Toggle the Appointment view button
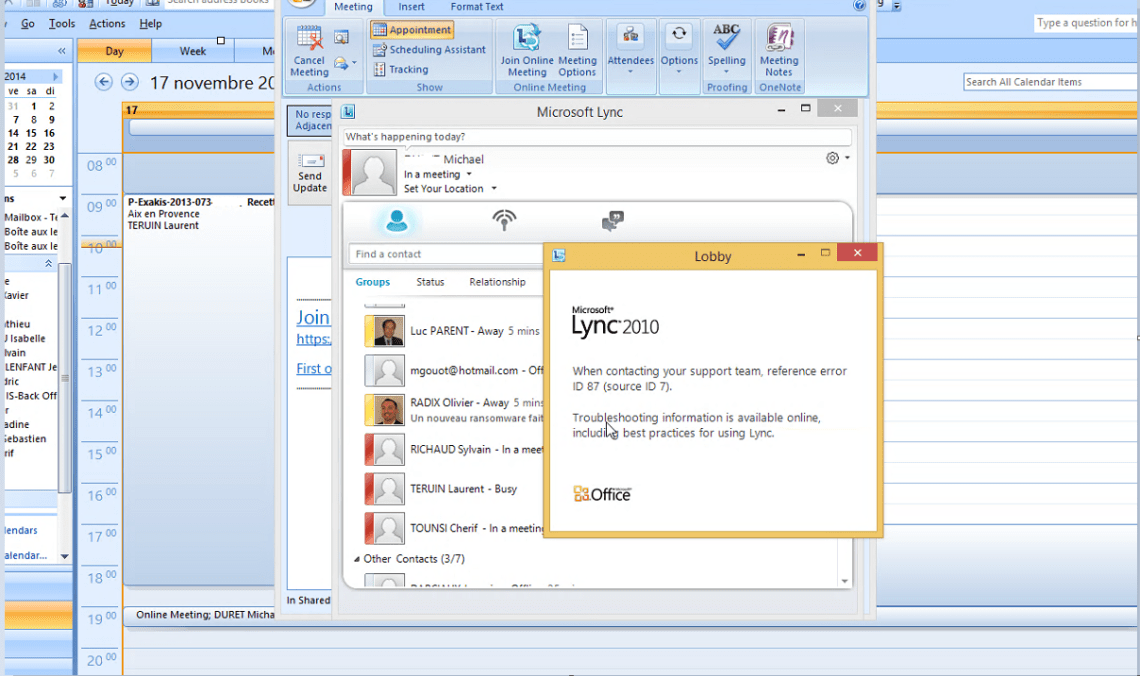This screenshot has width=1140, height=676. click(x=412, y=30)
